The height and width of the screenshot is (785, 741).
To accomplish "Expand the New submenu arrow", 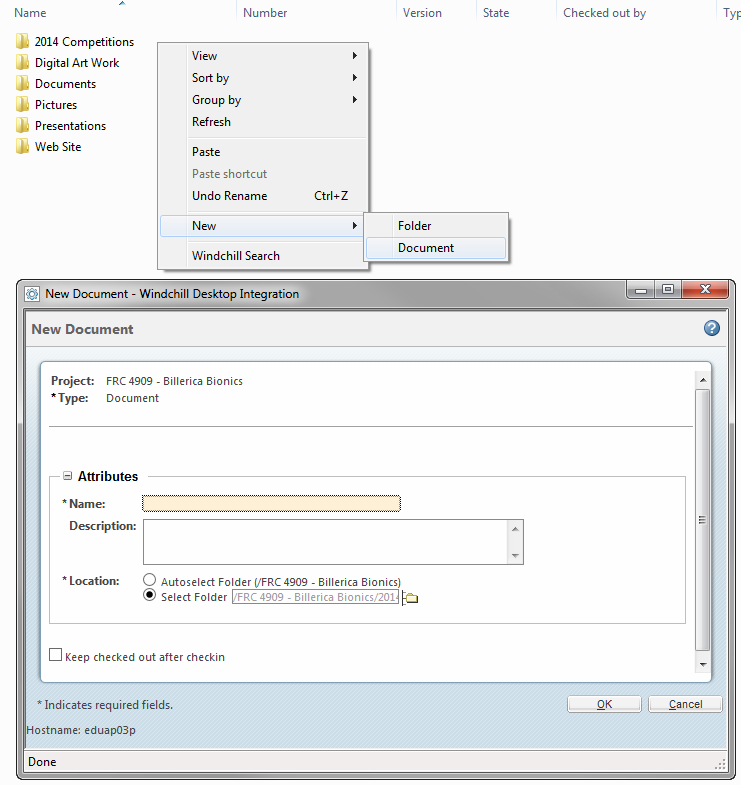I will (354, 226).
